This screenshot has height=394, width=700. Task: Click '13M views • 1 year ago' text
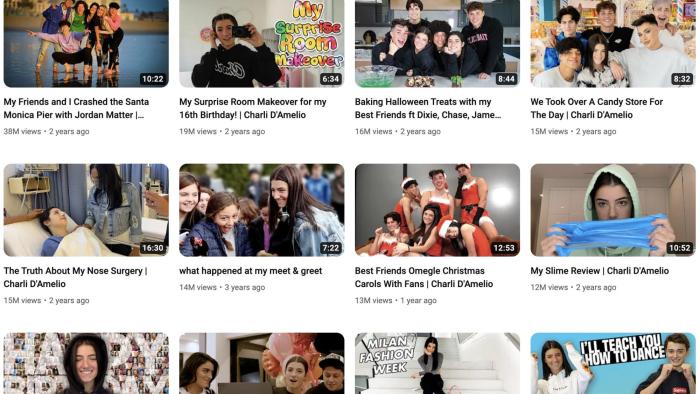[x=396, y=301]
